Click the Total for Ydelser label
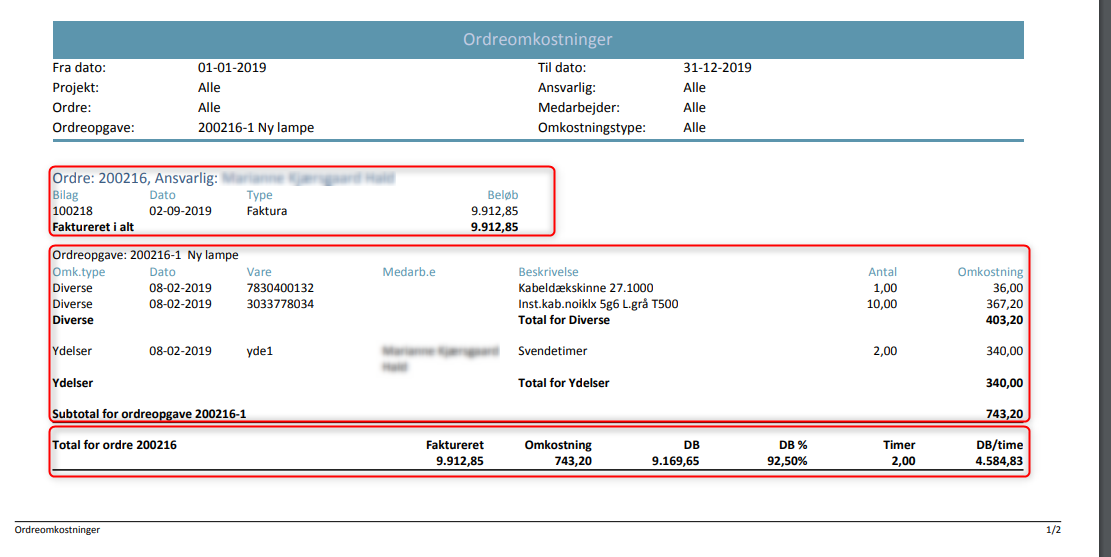 point(563,383)
